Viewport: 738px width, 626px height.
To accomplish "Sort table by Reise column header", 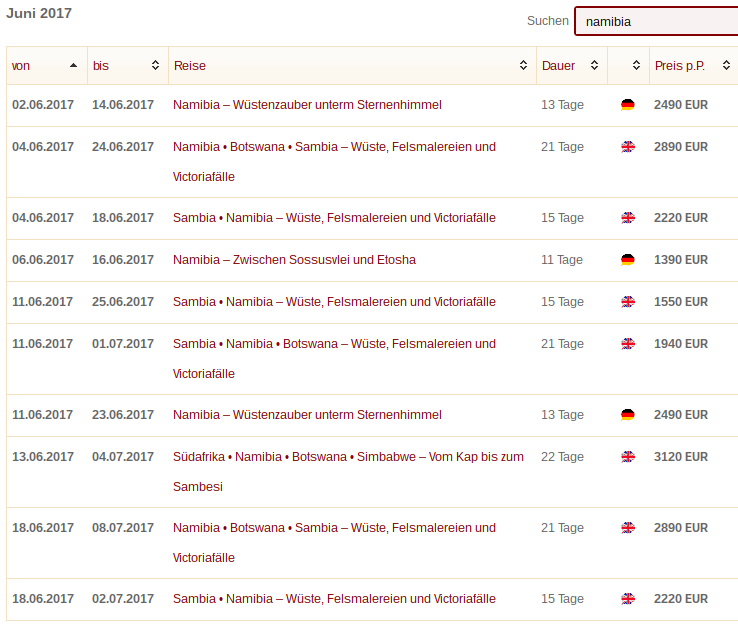I will [x=352, y=65].
